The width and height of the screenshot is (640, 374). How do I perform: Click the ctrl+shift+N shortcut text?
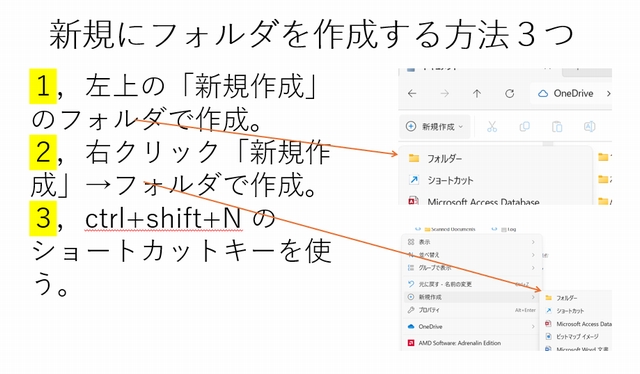coord(163,218)
